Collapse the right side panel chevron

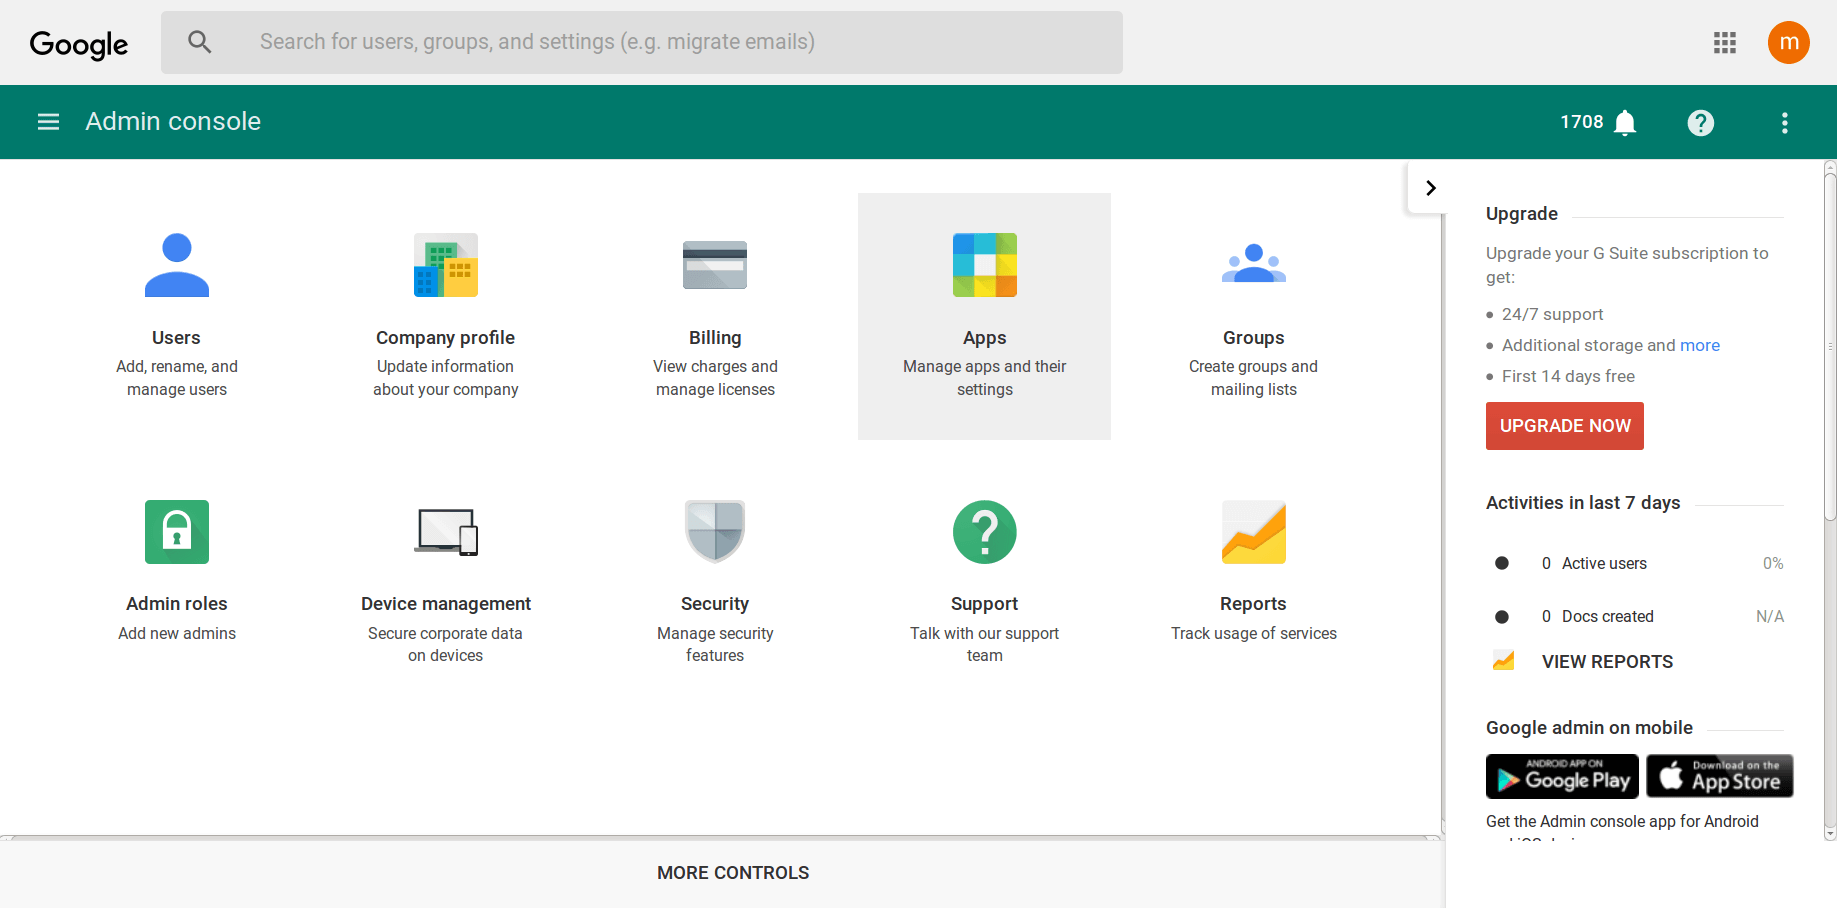1430,188
